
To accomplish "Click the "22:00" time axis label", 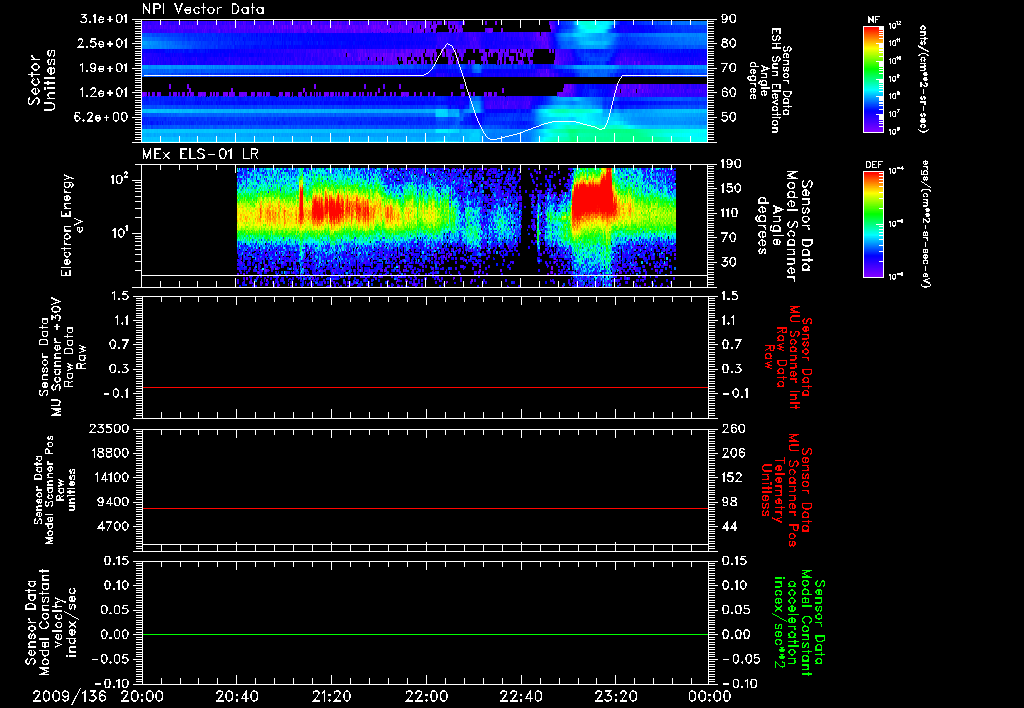I will pos(426,696).
